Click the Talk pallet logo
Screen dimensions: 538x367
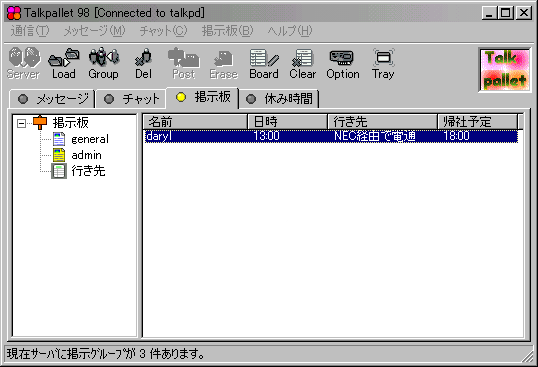(x=504, y=70)
